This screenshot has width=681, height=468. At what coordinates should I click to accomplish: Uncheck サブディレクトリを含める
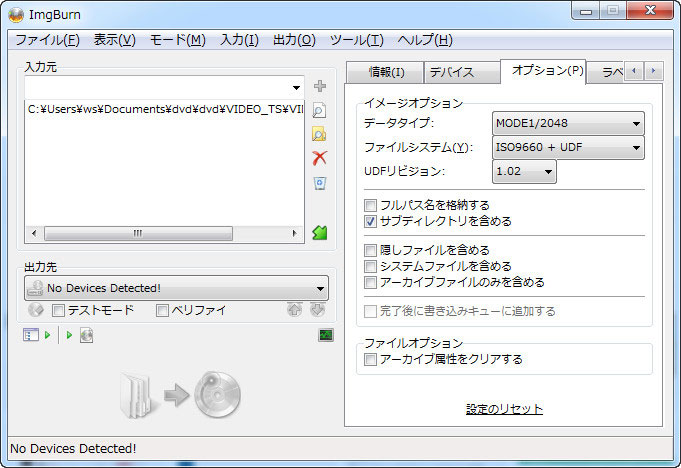pos(370,221)
